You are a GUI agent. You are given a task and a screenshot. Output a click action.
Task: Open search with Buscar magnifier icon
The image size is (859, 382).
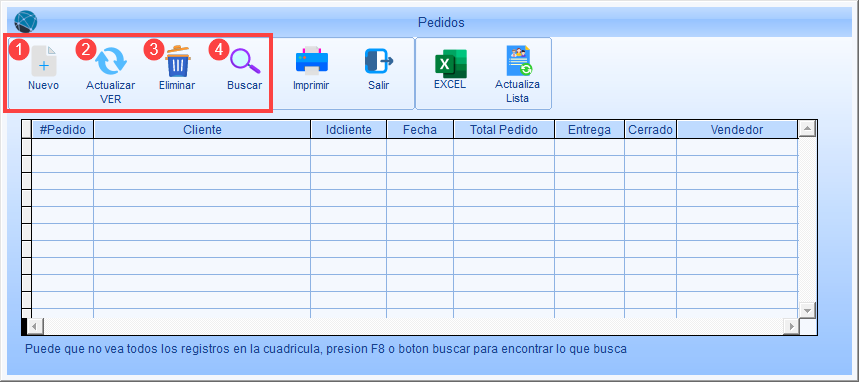point(244,61)
